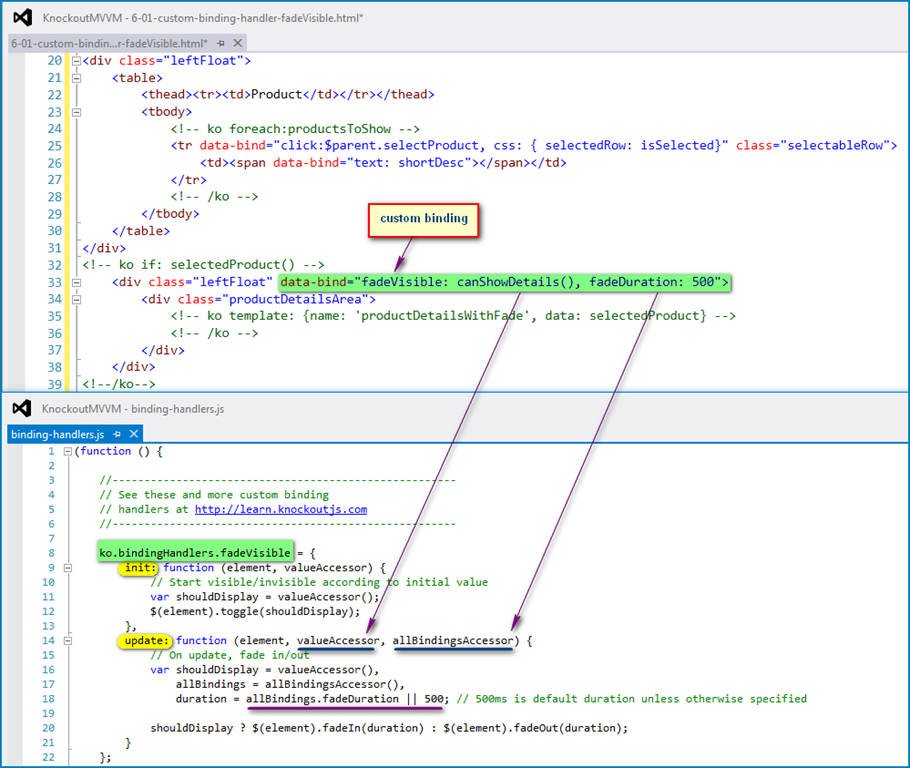Collapse the productDetailsArea div at line 34
The height and width of the screenshot is (768, 910).
pos(76,299)
